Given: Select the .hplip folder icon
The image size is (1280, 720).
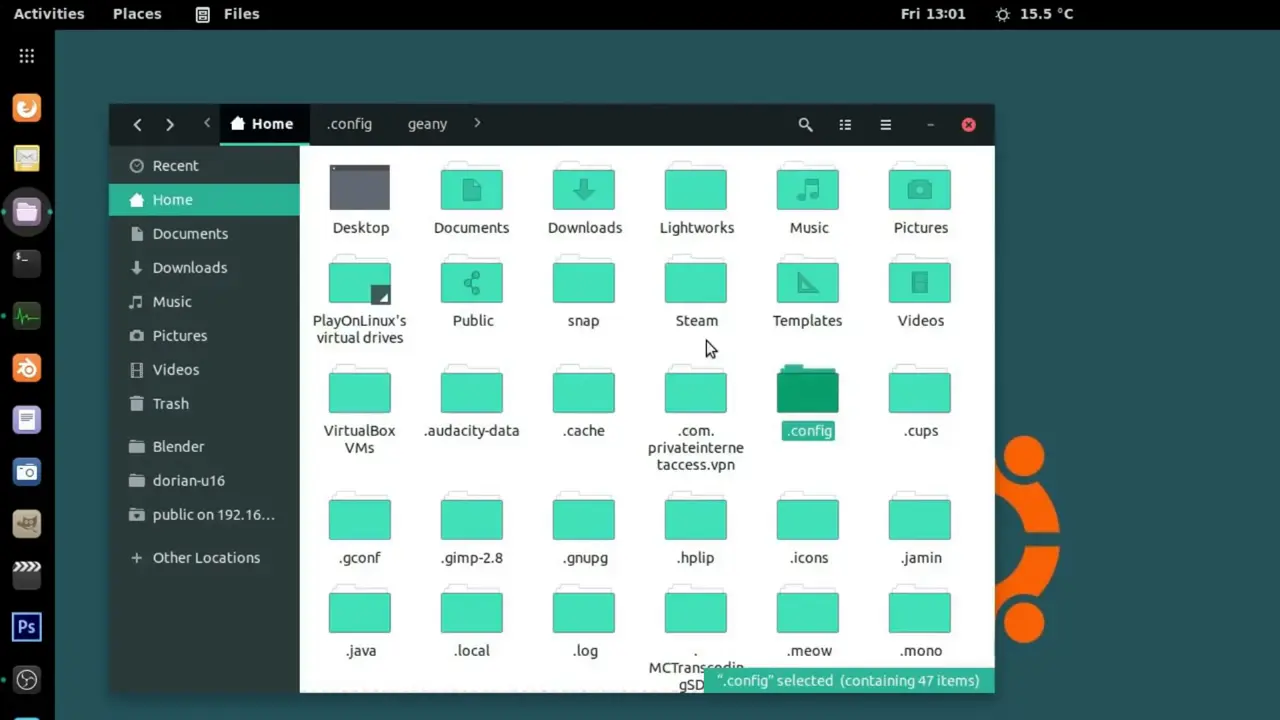Looking at the screenshot, I should click(696, 518).
